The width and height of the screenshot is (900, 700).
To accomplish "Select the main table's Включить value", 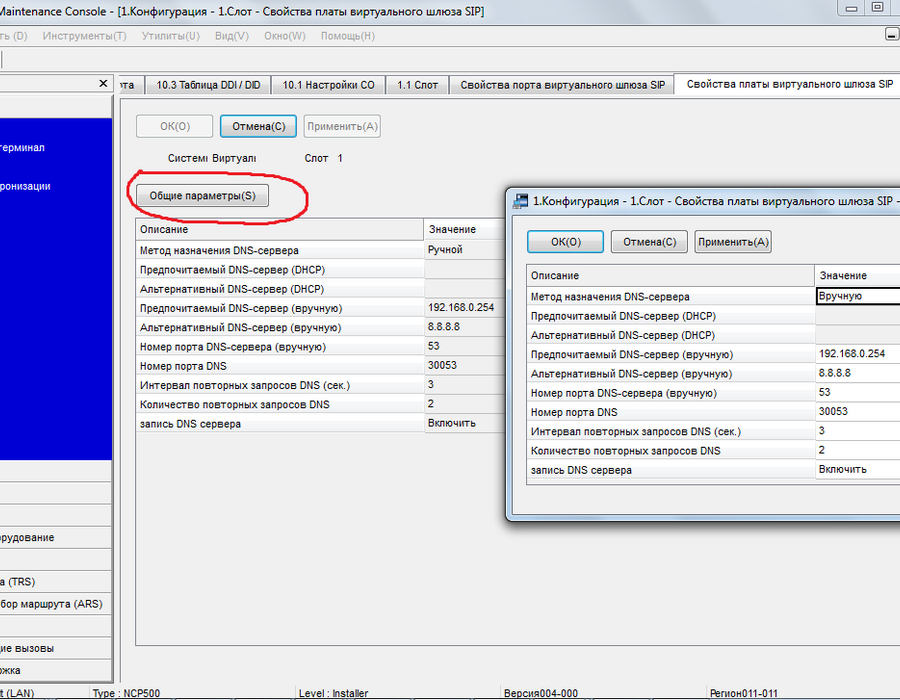I will [x=465, y=423].
